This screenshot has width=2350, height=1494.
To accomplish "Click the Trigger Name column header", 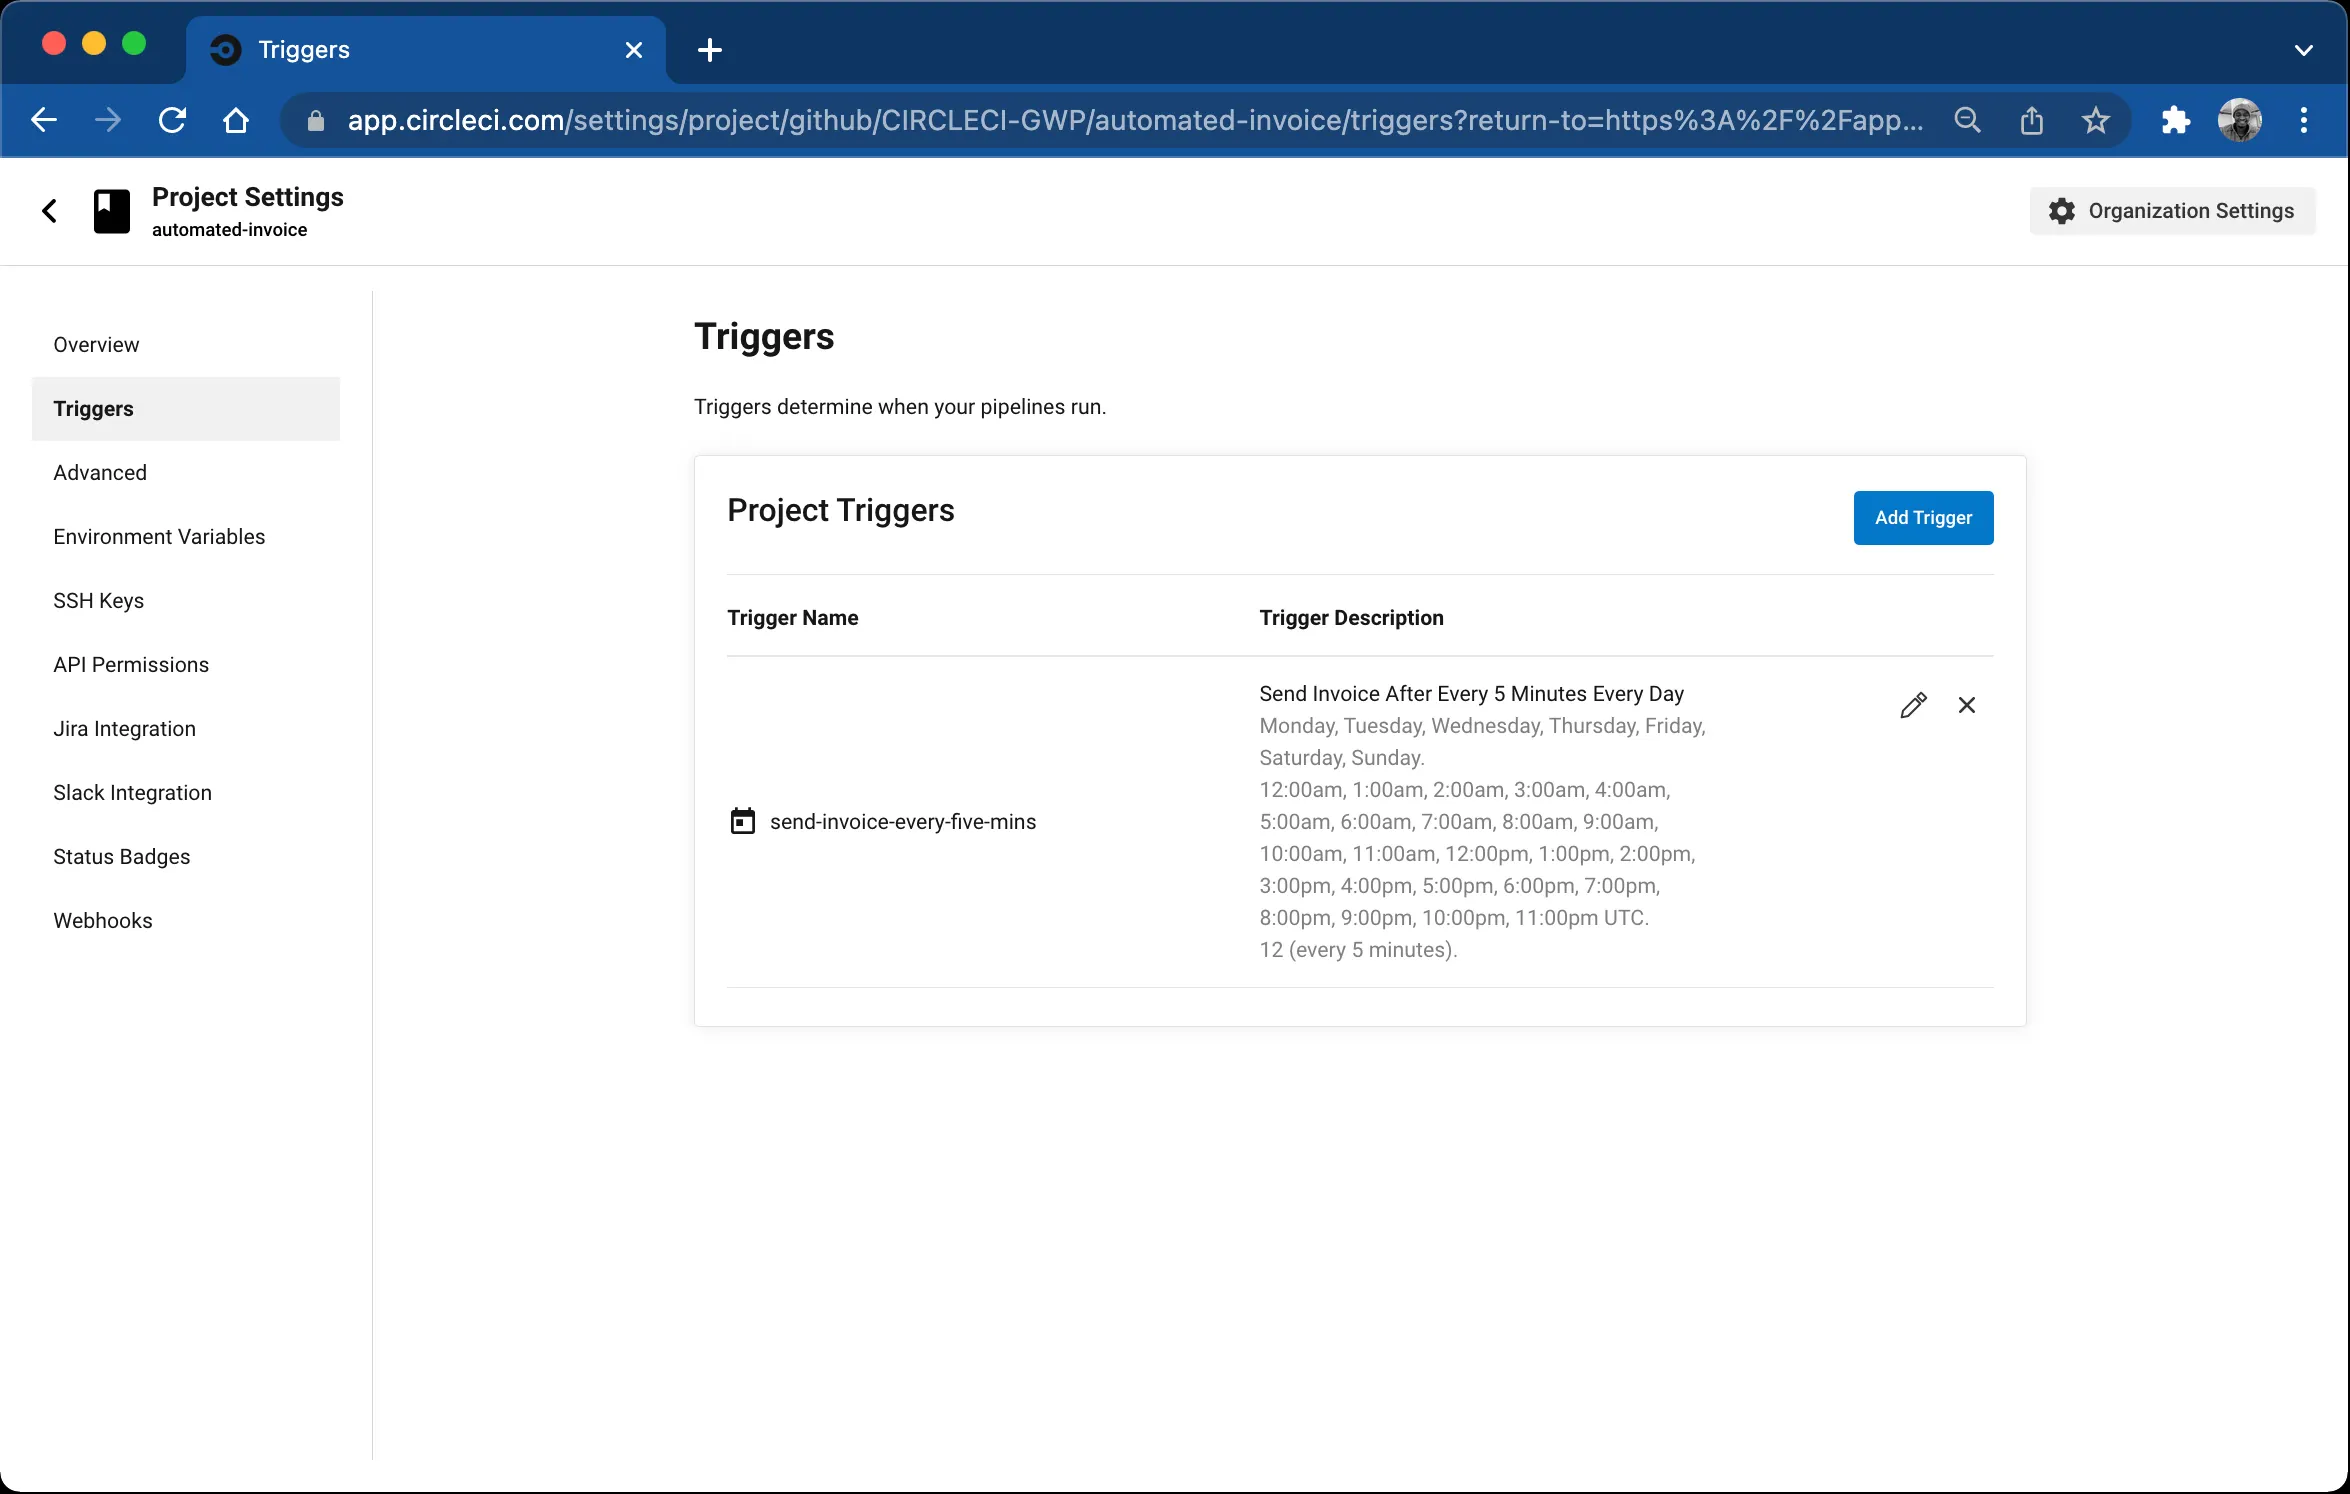I will (792, 617).
